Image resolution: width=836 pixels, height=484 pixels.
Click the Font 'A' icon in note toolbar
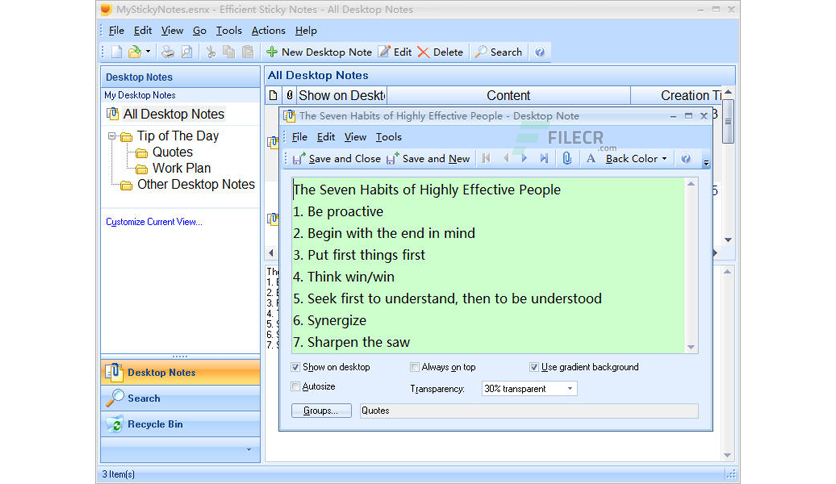[591, 158]
